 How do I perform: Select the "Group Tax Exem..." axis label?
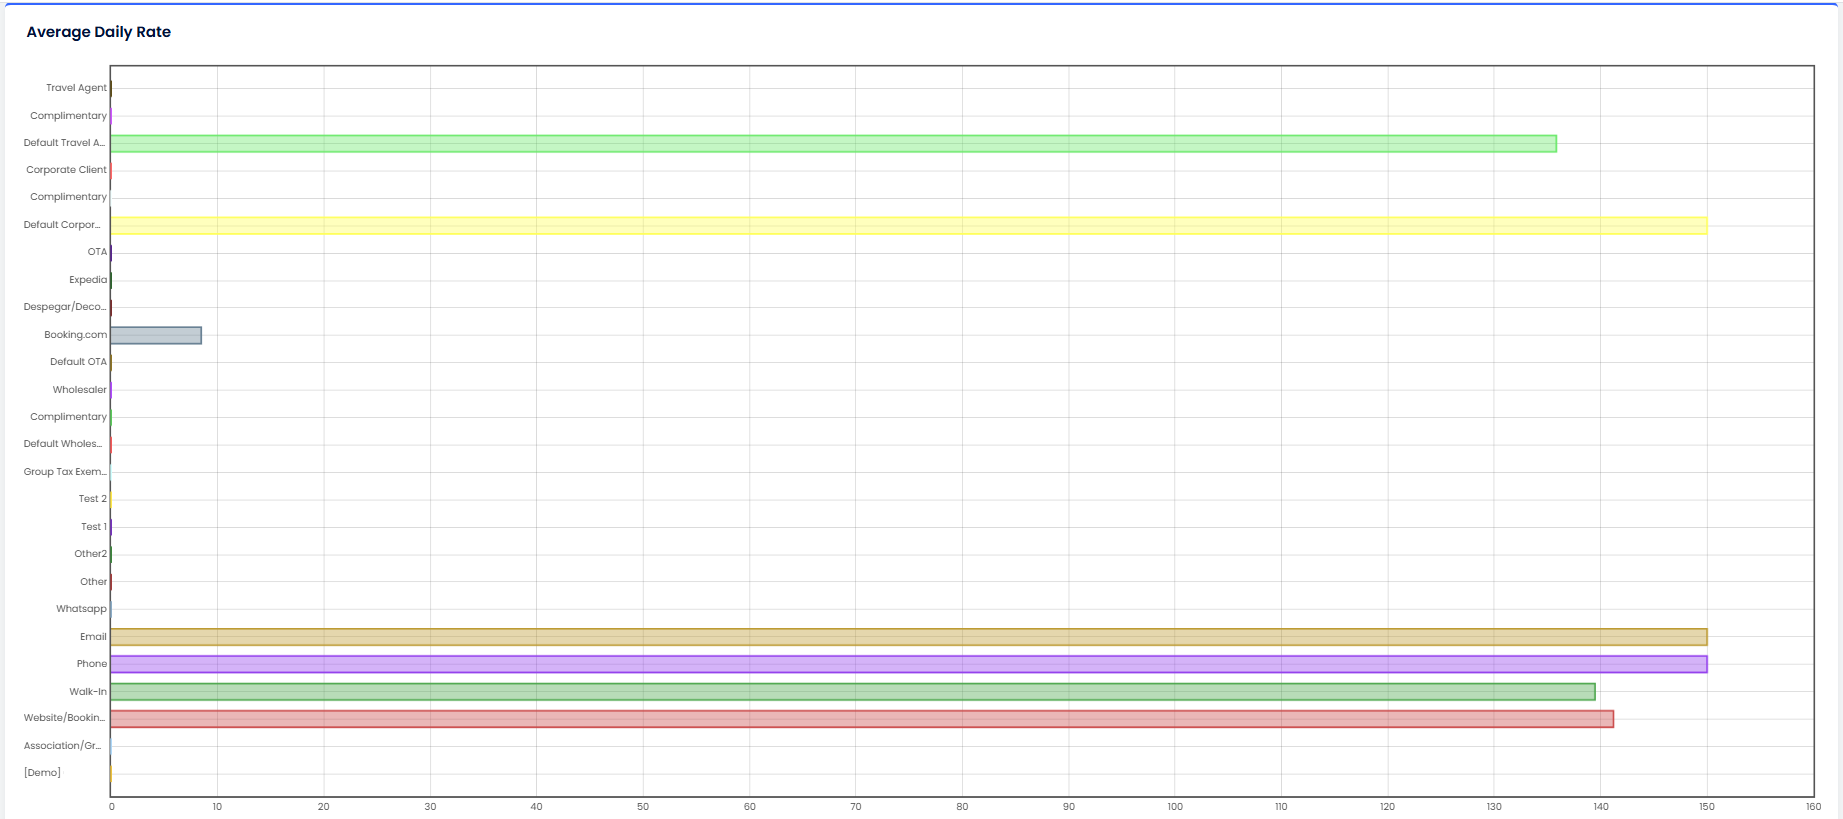click(x=65, y=472)
